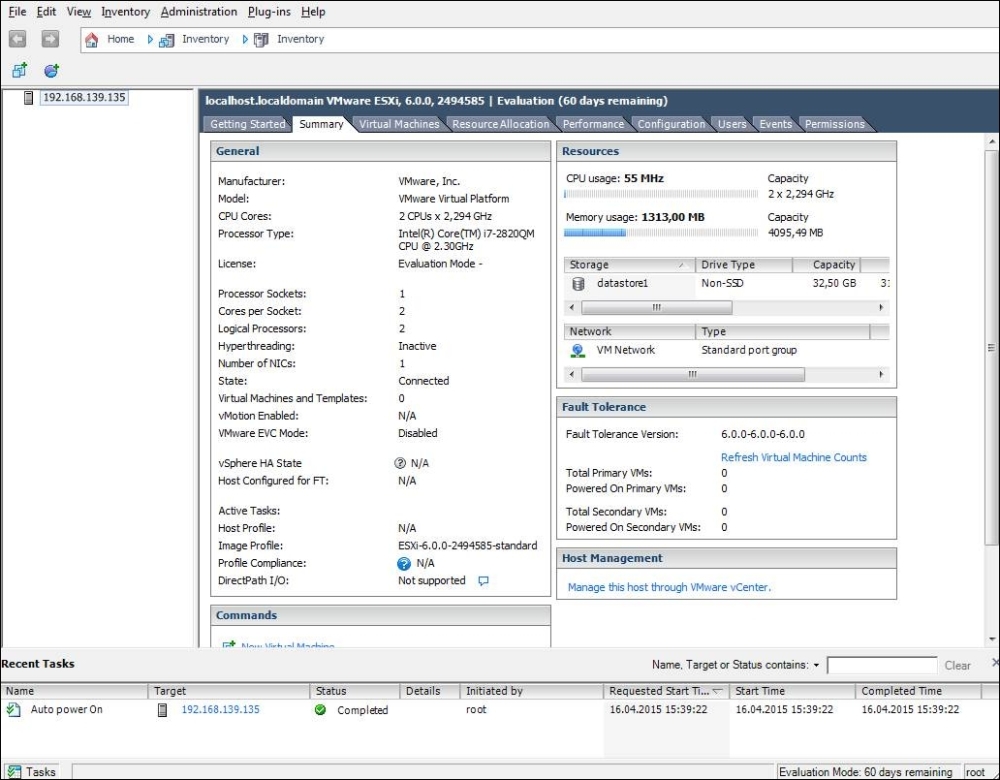The image size is (1000, 780).
Task: Click the Clear filter button
Action: pyautogui.click(x=957, y=665)
